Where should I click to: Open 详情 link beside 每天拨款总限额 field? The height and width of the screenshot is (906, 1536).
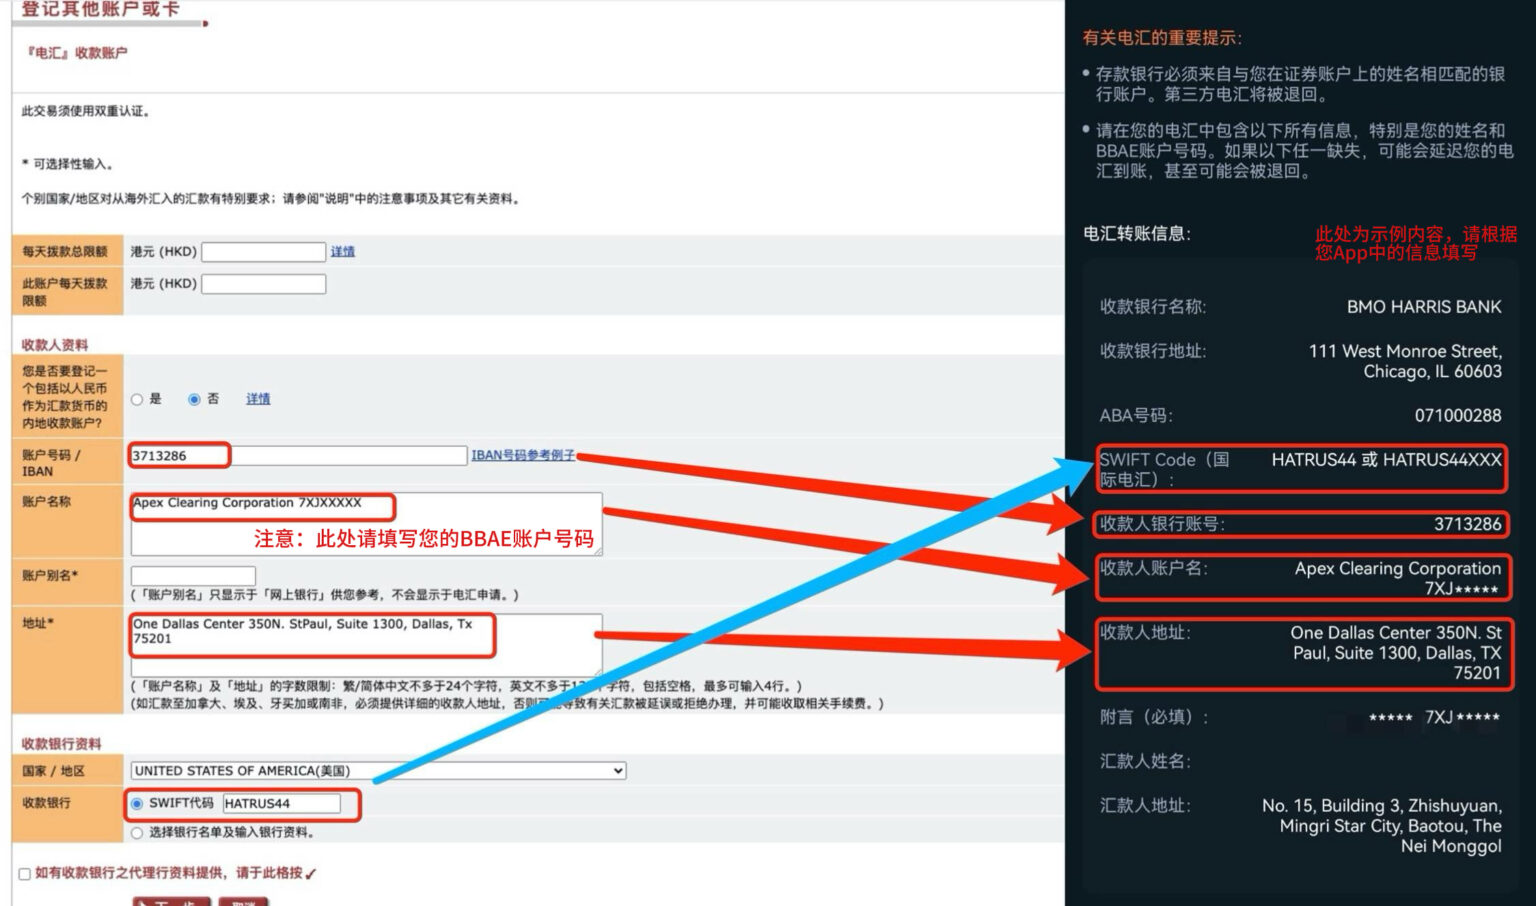[343, 252]
